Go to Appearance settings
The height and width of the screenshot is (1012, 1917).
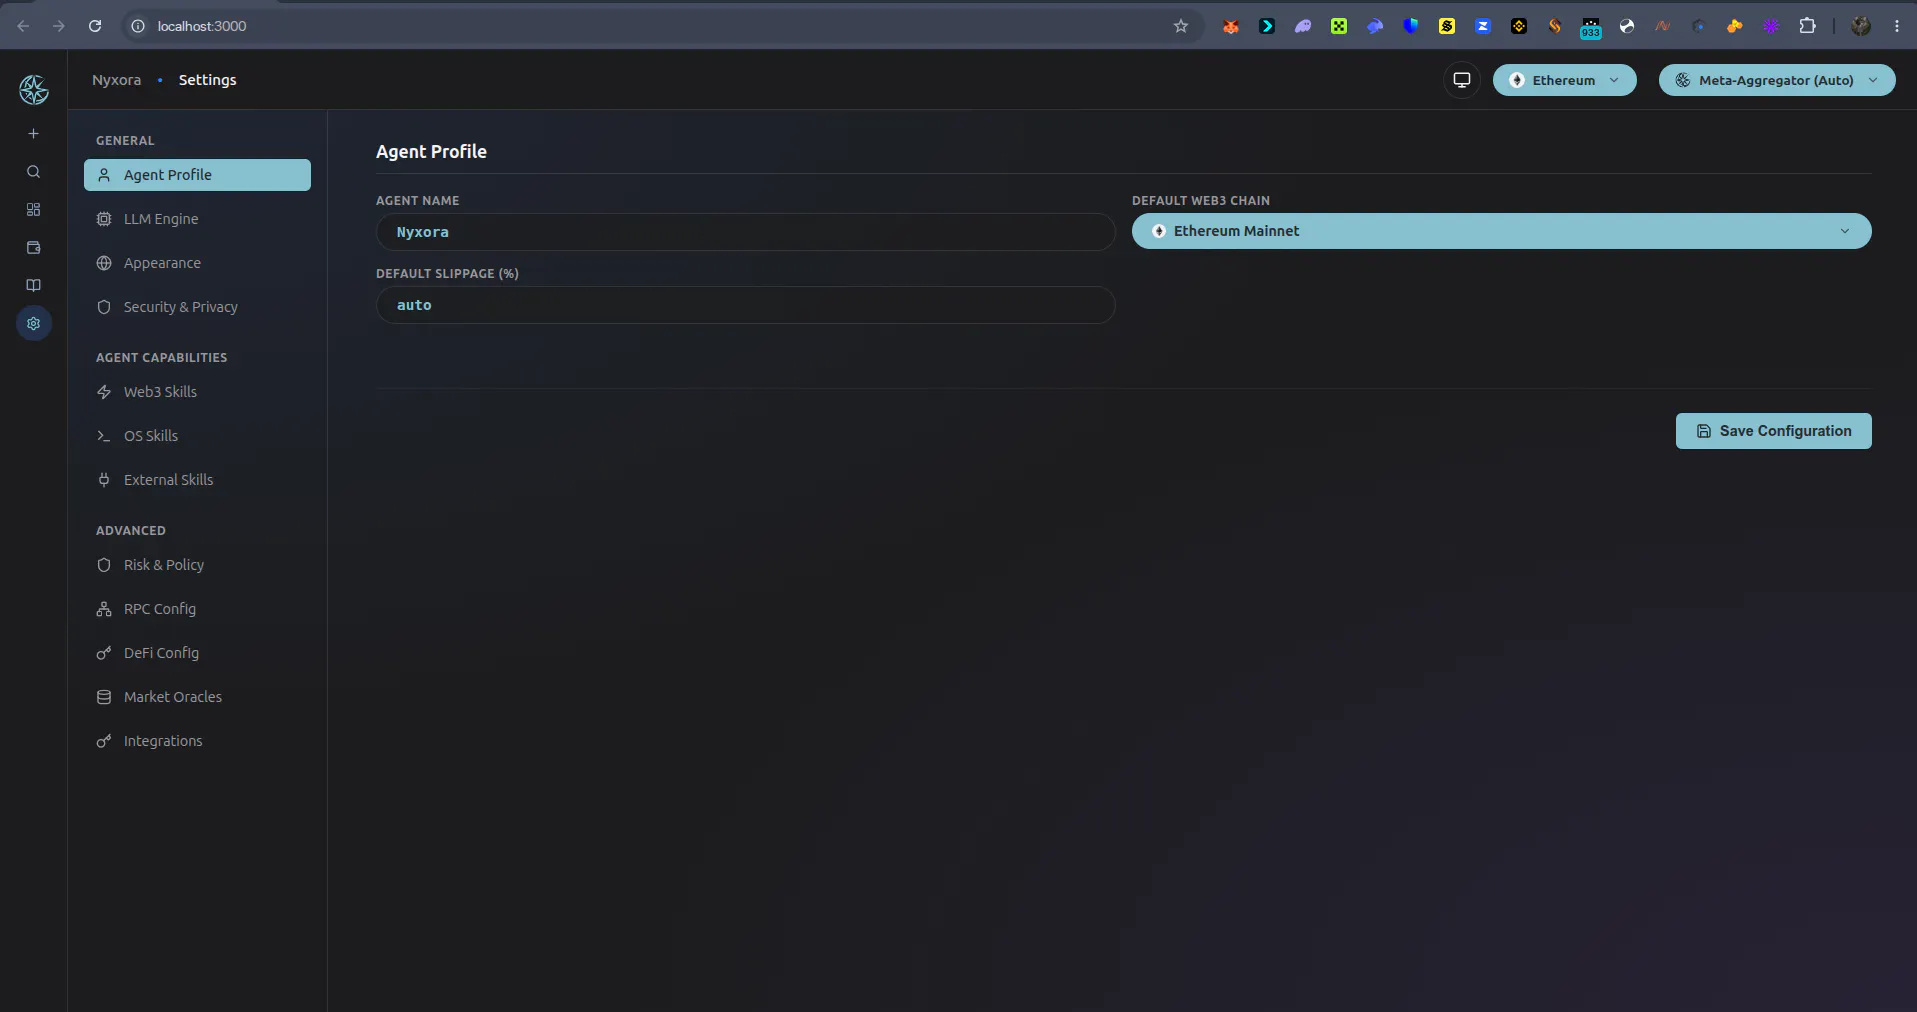197,263
